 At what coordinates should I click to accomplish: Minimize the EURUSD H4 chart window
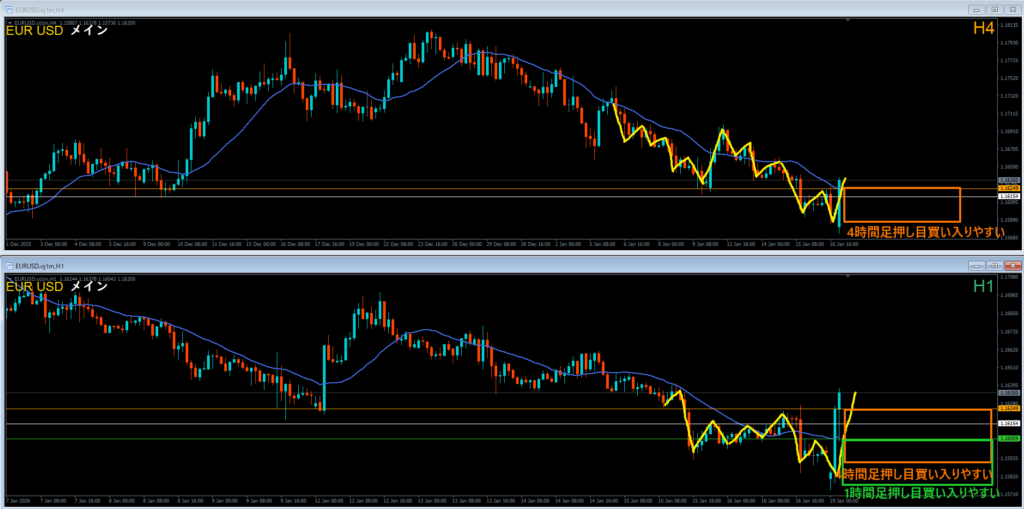[x=974, y=9]
